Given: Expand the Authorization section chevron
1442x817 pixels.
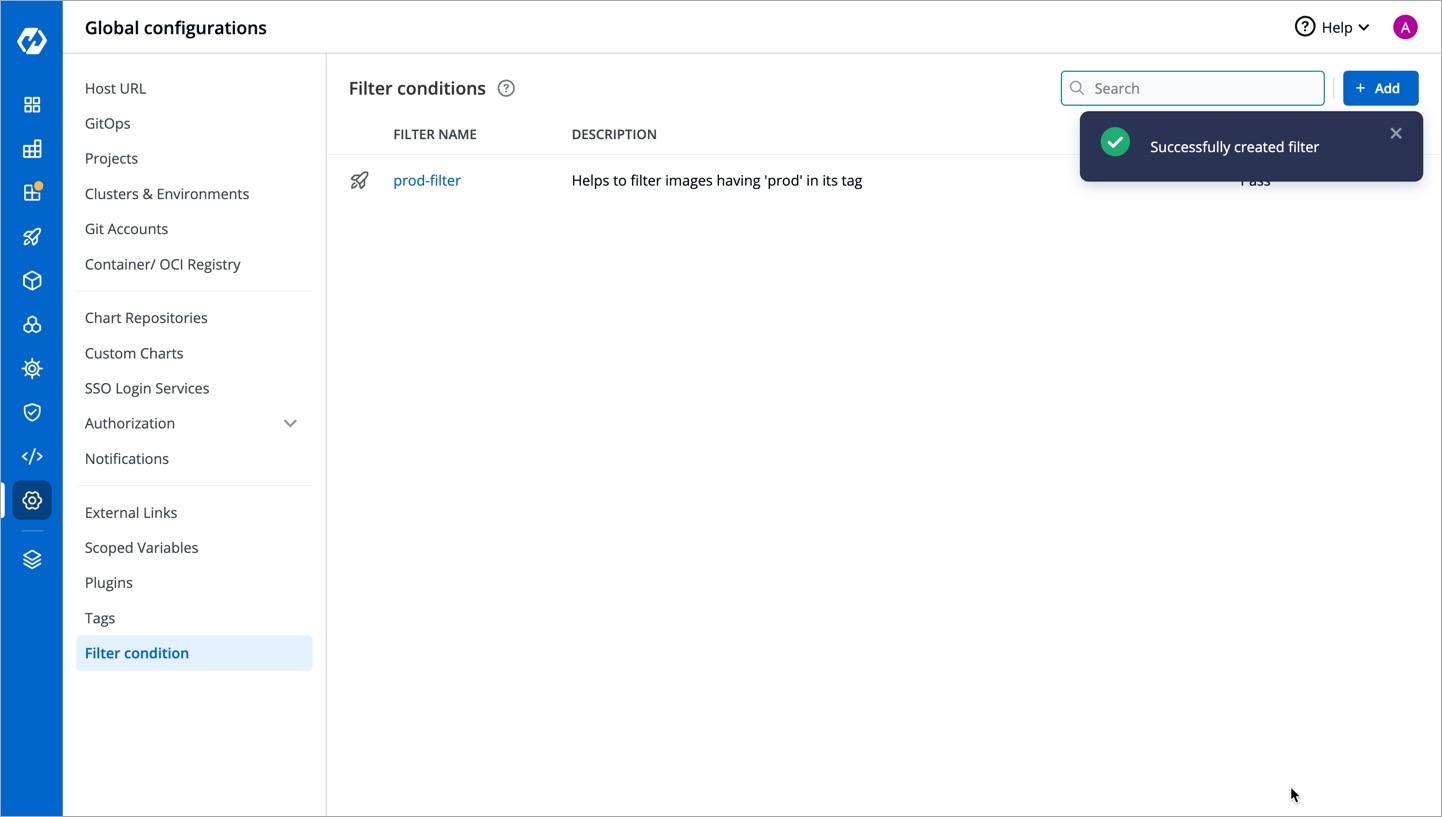Looking at the screenshot, I should pos(290,423).
